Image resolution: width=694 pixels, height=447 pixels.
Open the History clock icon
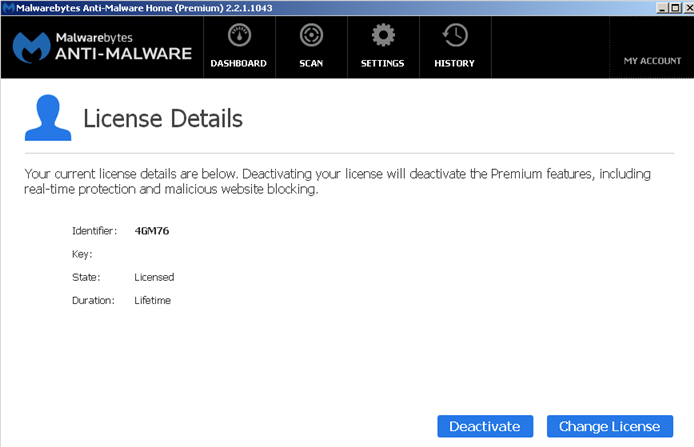pyautogui.click(x=454, y=36)
